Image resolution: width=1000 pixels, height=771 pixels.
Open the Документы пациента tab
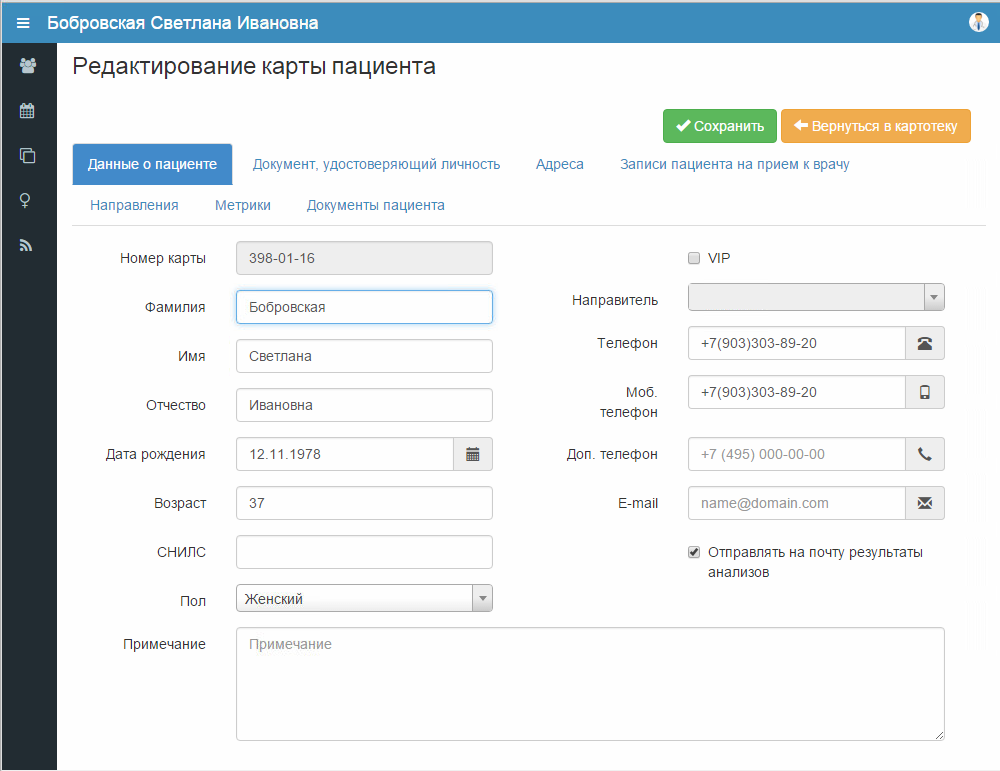click(x=375, y=205)
